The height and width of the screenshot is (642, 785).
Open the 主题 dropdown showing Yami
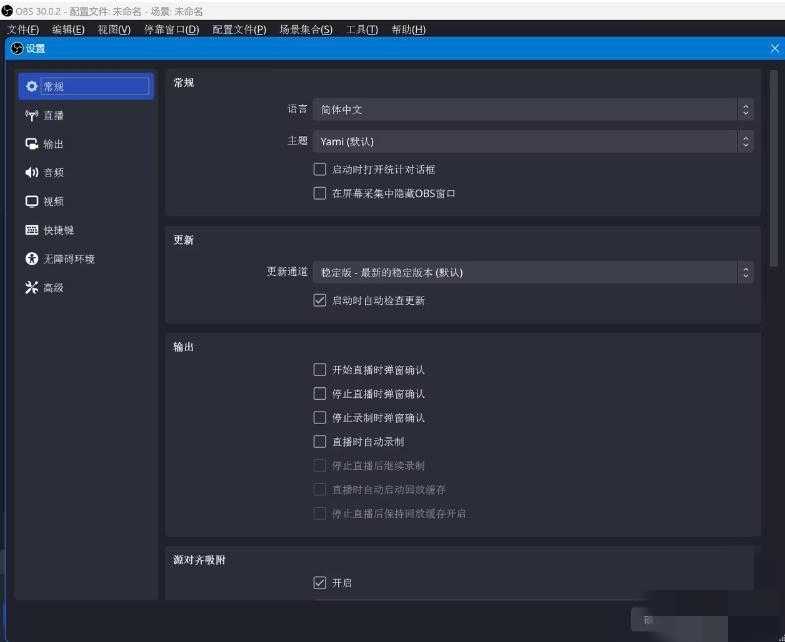533,141
